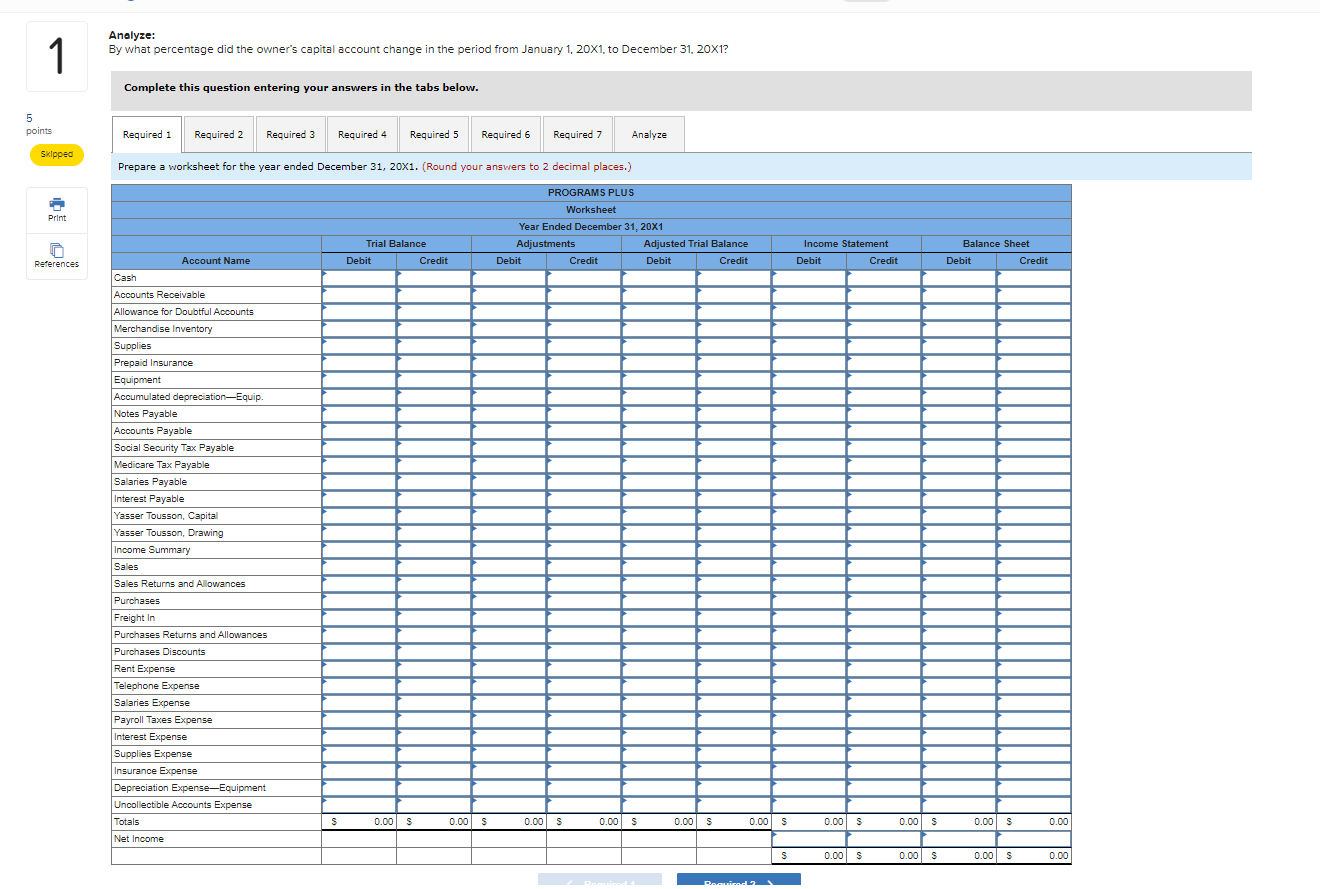Select Allowance for Doubtful Accounts credit cell
Screen dimensions: 1320x889
coord(434,312)
